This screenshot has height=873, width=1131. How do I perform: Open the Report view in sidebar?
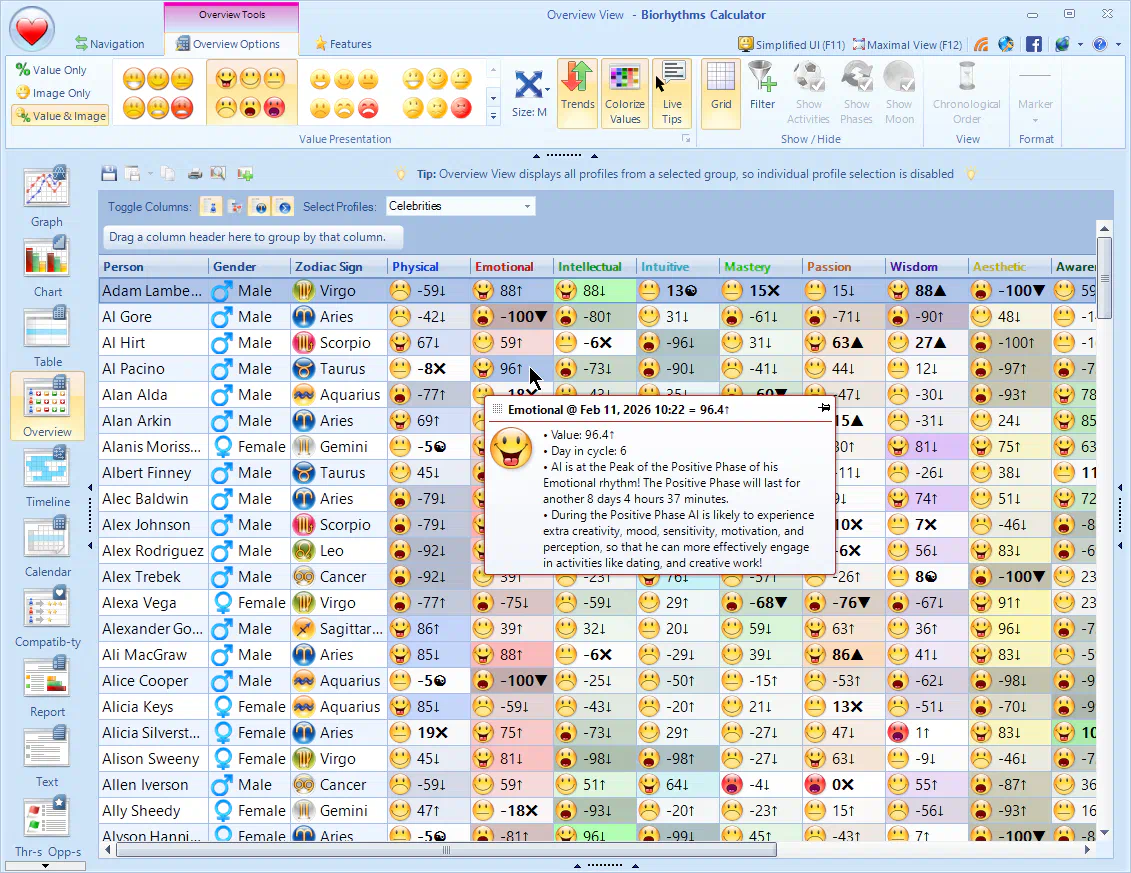coord(46,685)
